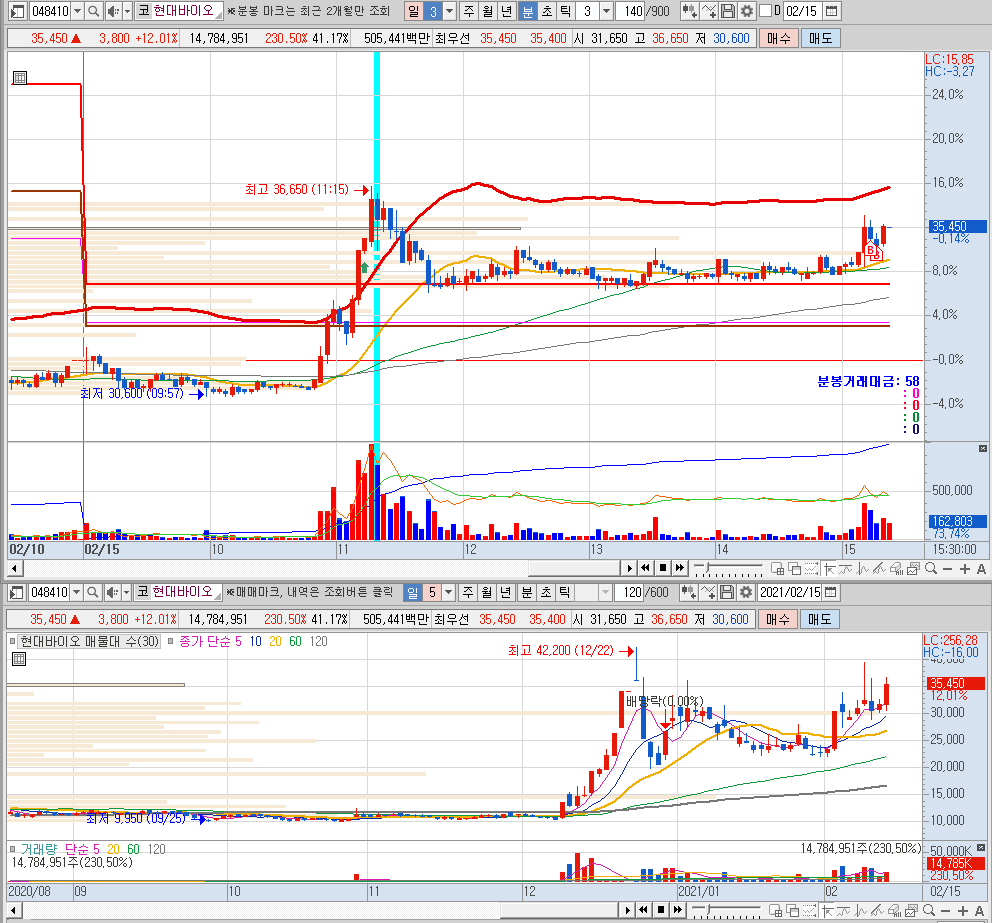This screenshot has height=923, width=992.
Task: Open day interval dropdown beside 5 in bottom chart
Action: pyautogui.click(x=449, y=593)
